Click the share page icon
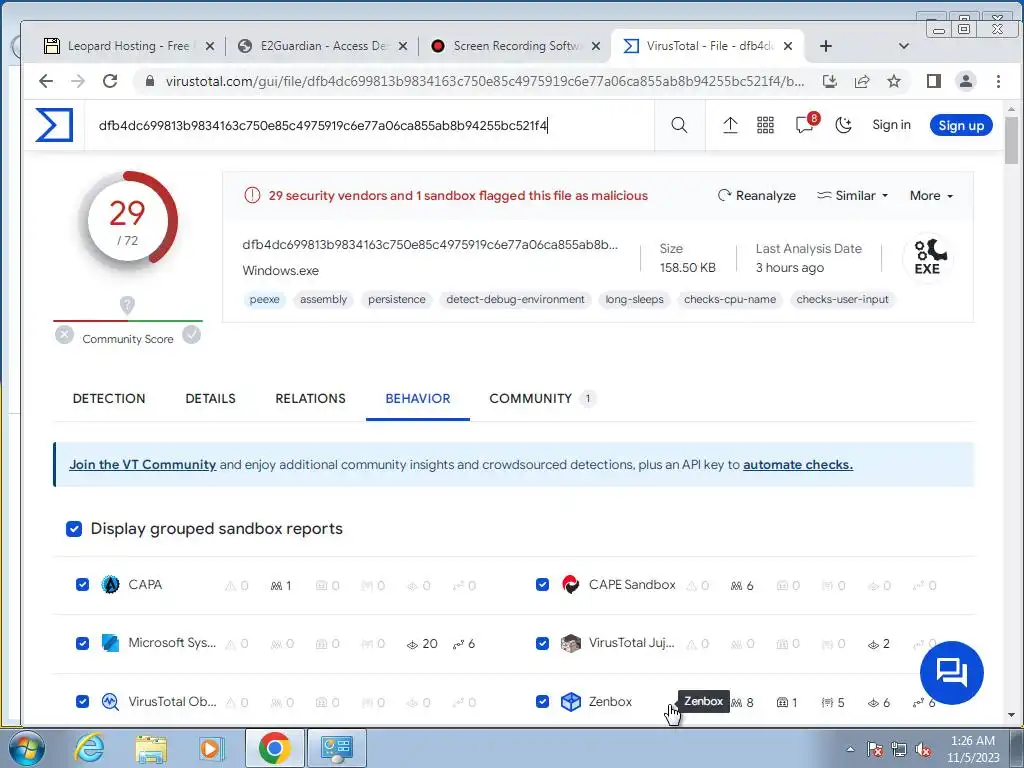Screen dimensions: 1024x768 (862, 81)
